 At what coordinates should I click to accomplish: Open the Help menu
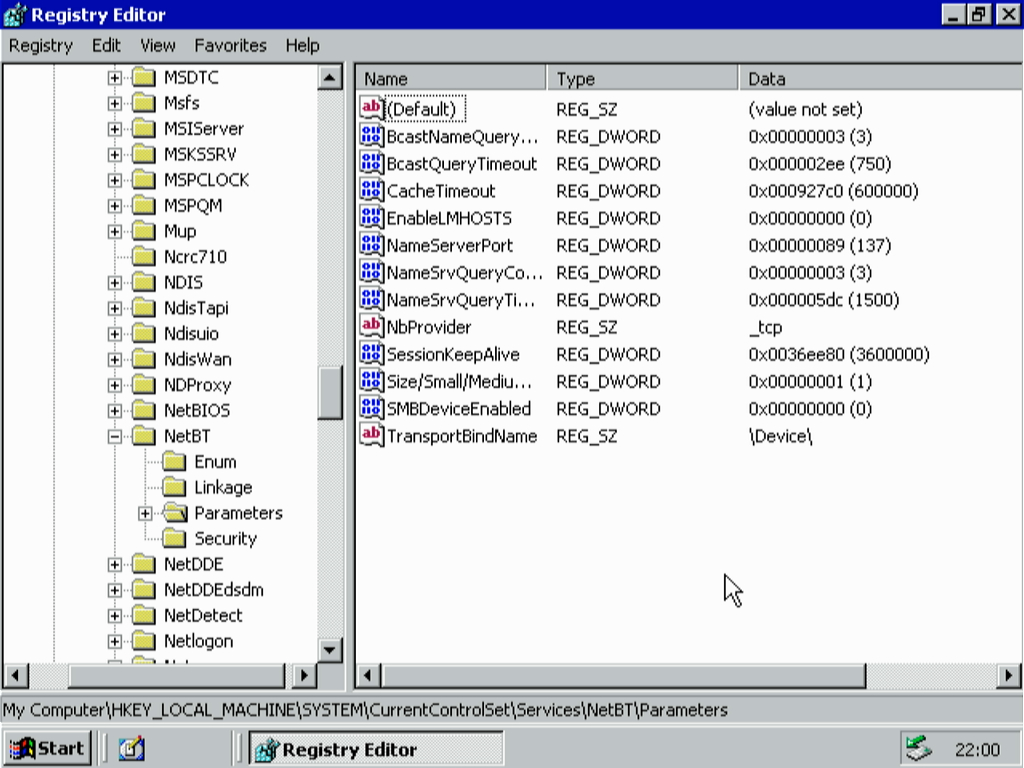(x=302, y=45)
